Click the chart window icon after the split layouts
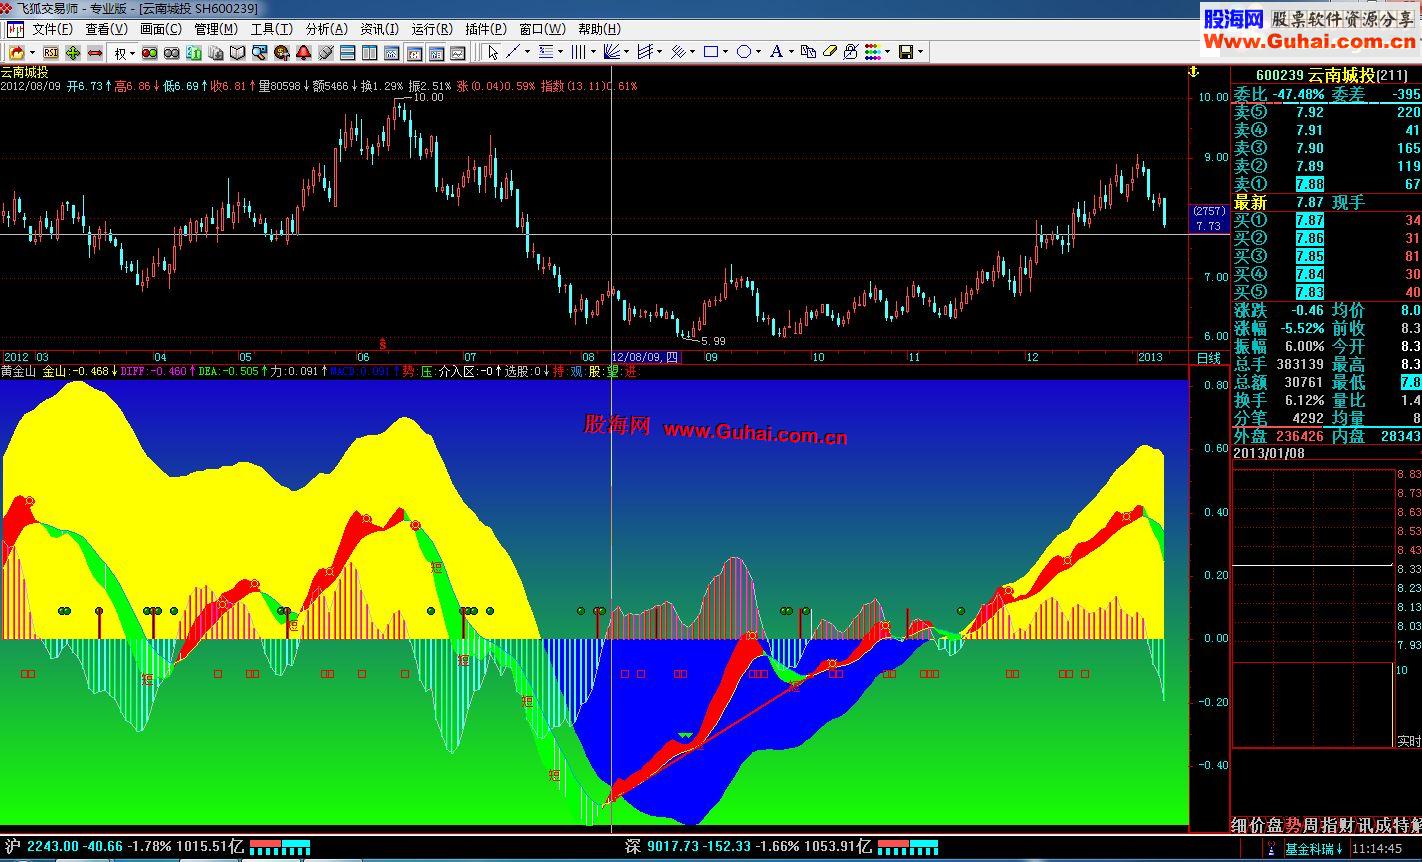Viewport: 1422px width, 862px height. point(391,52)
